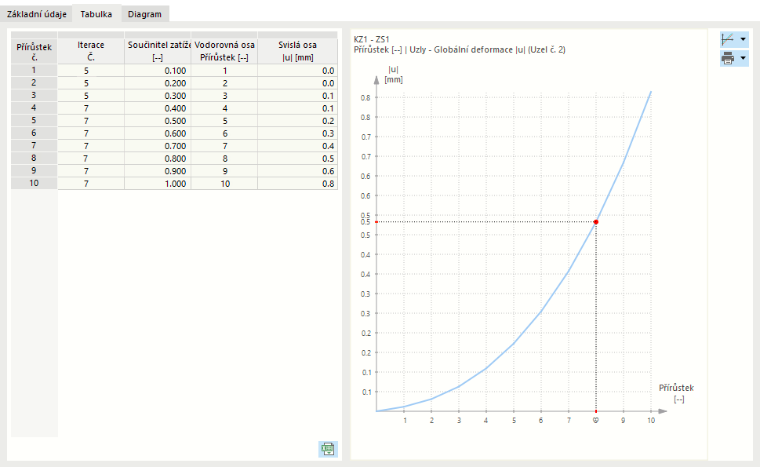This screenshot has height=467, width=760.
Task: Expand the diagram axis settings dropdown arrow
Action: coord(743,39)
